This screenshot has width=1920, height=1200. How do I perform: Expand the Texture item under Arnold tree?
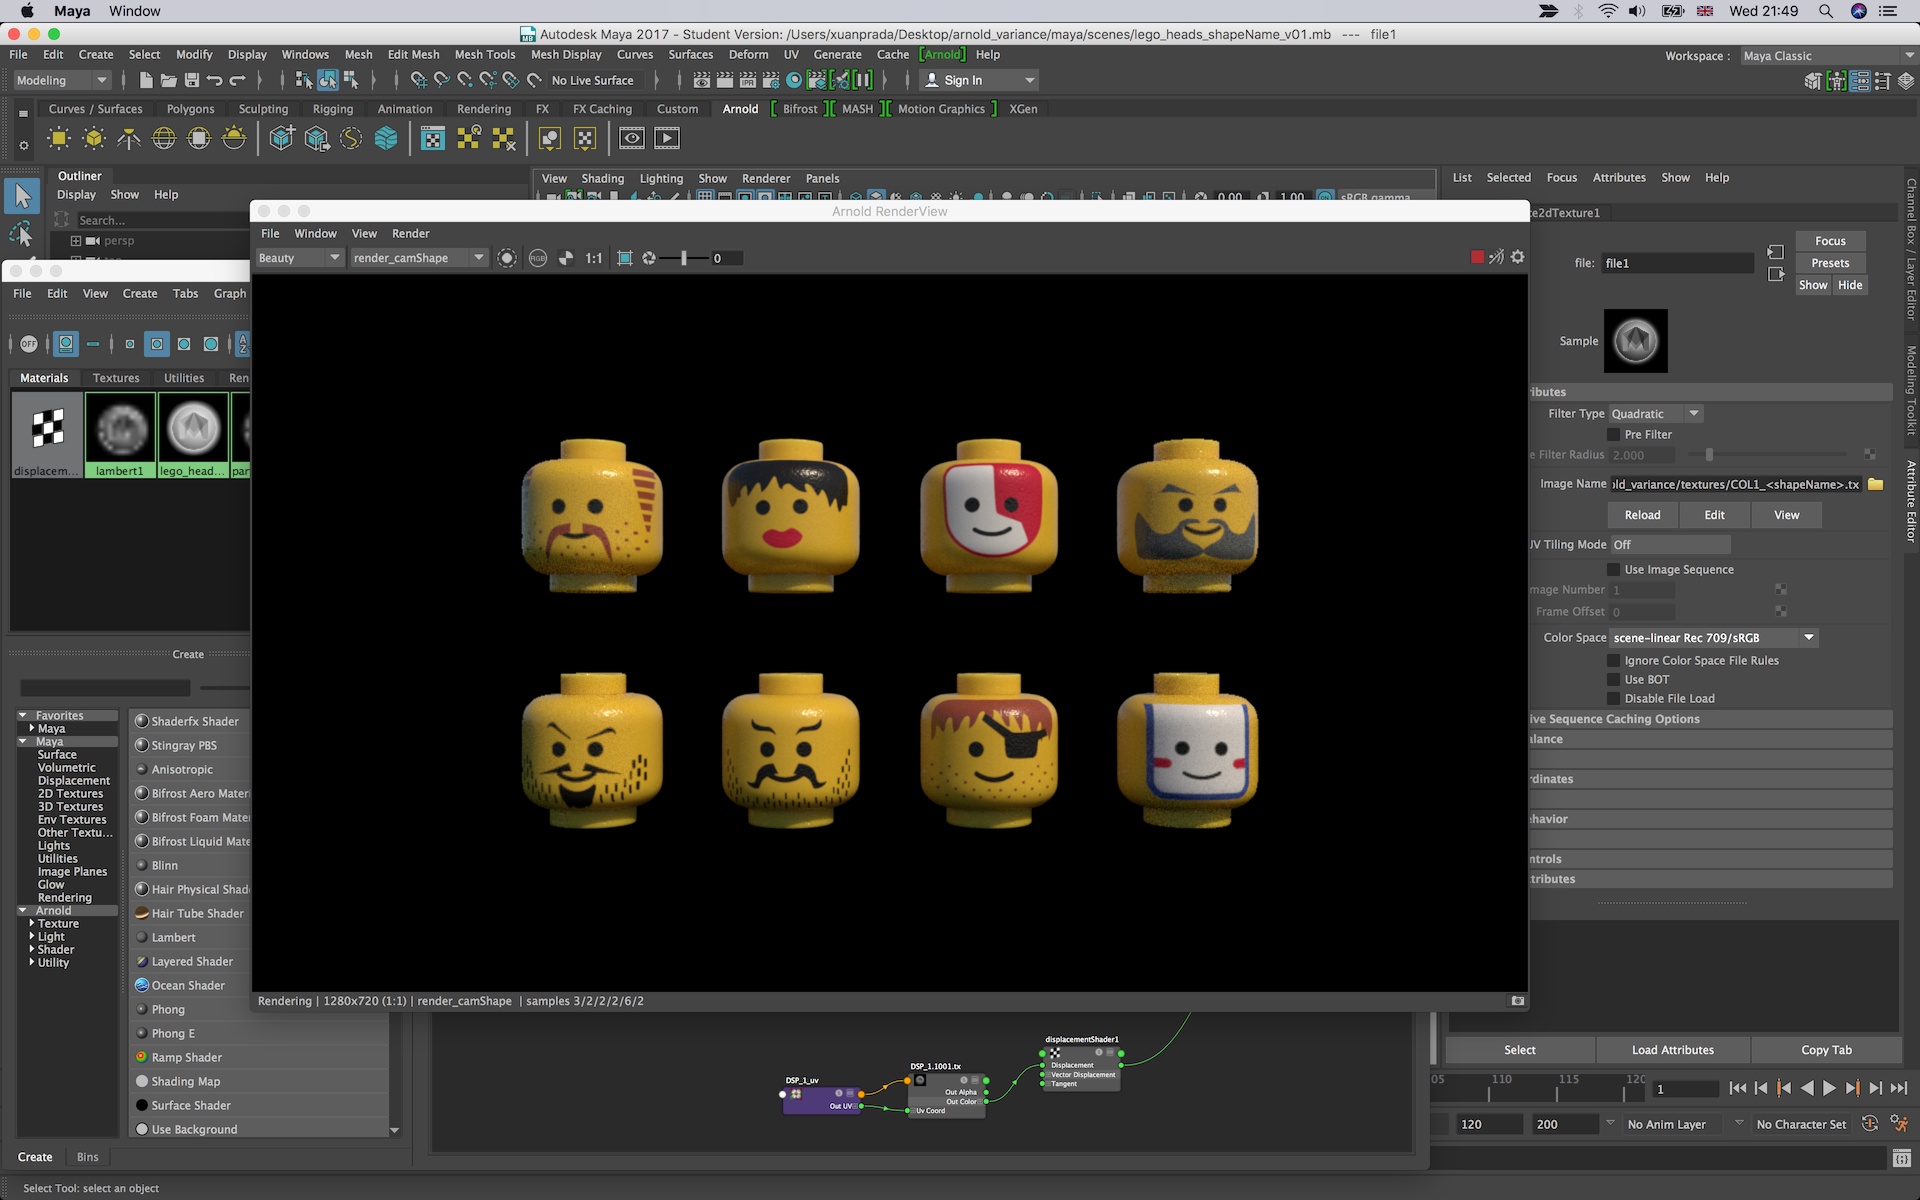31,923
